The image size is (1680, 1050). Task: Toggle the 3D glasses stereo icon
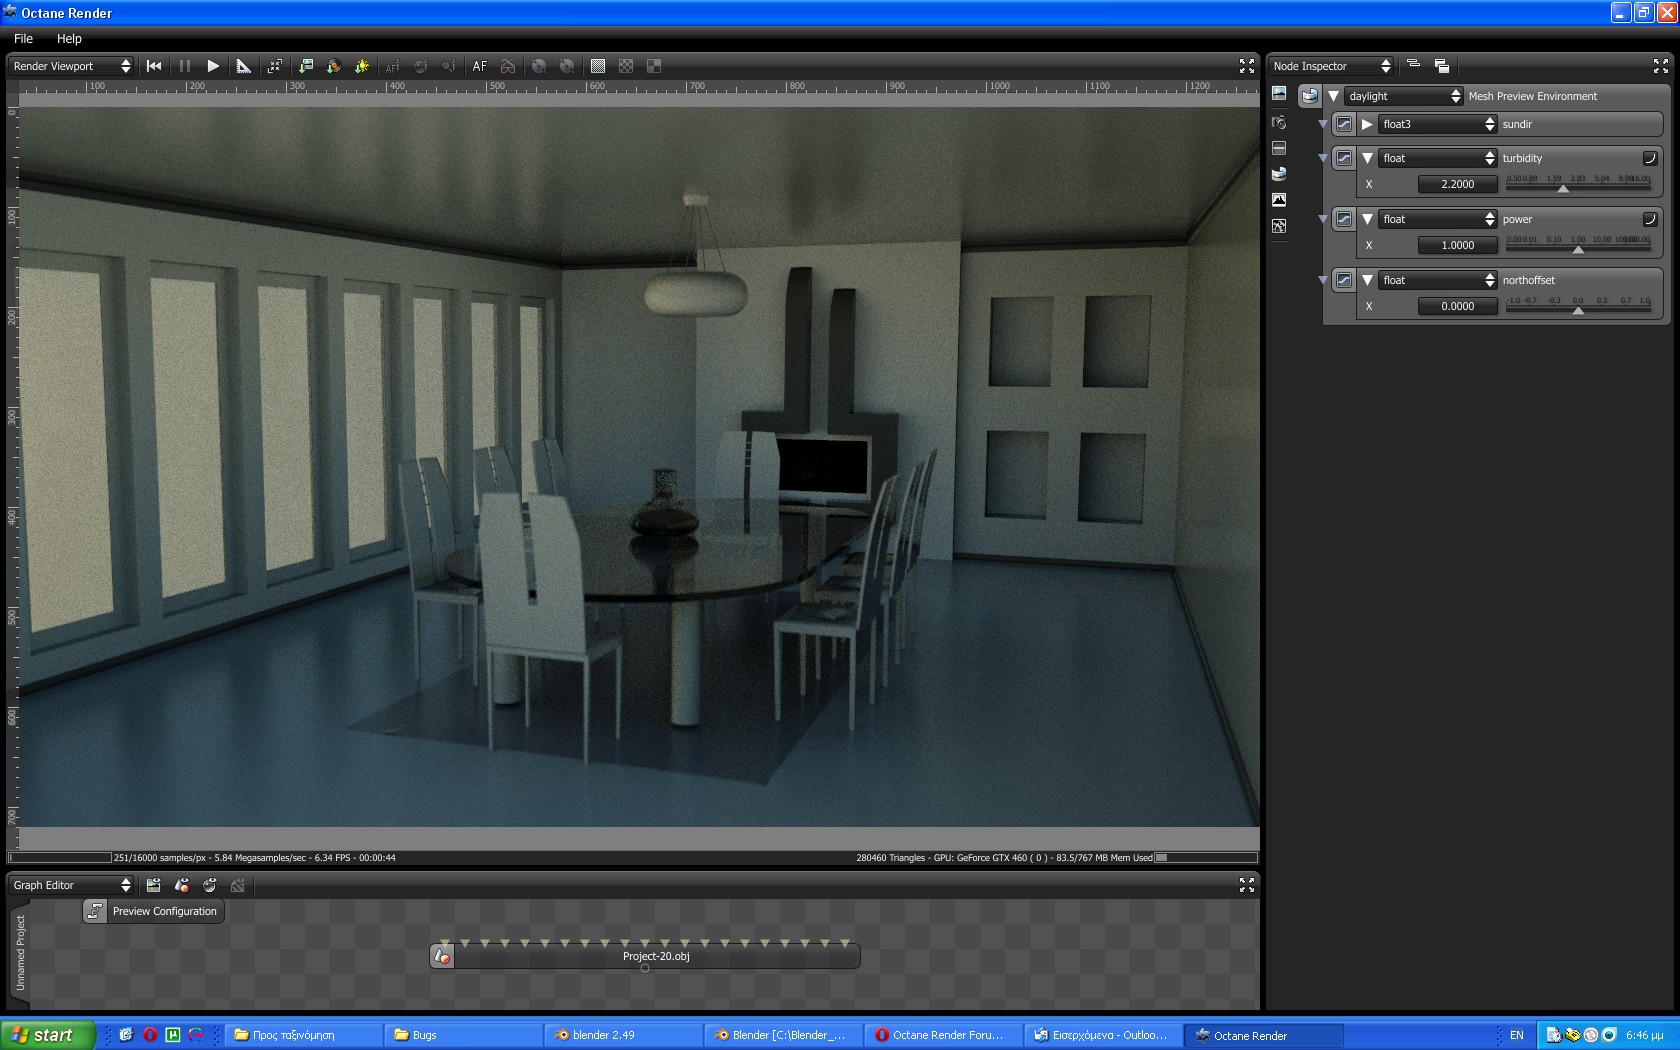click(508, 66)
